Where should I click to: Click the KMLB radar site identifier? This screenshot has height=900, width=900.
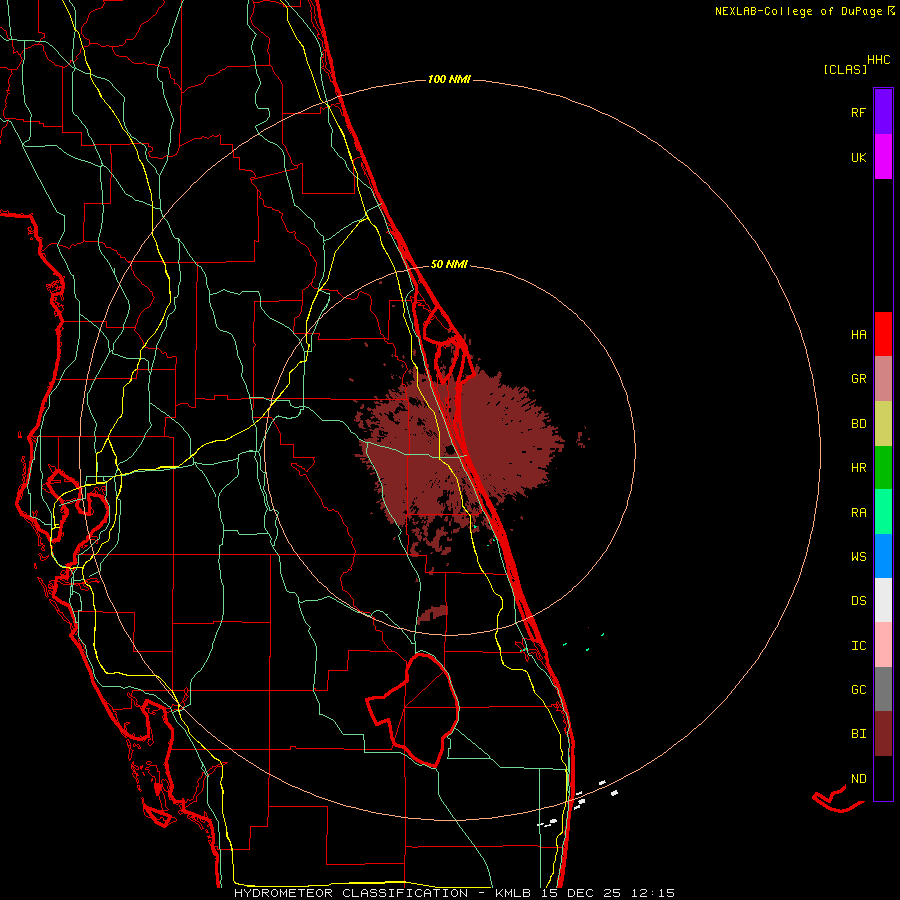[515, 893]
